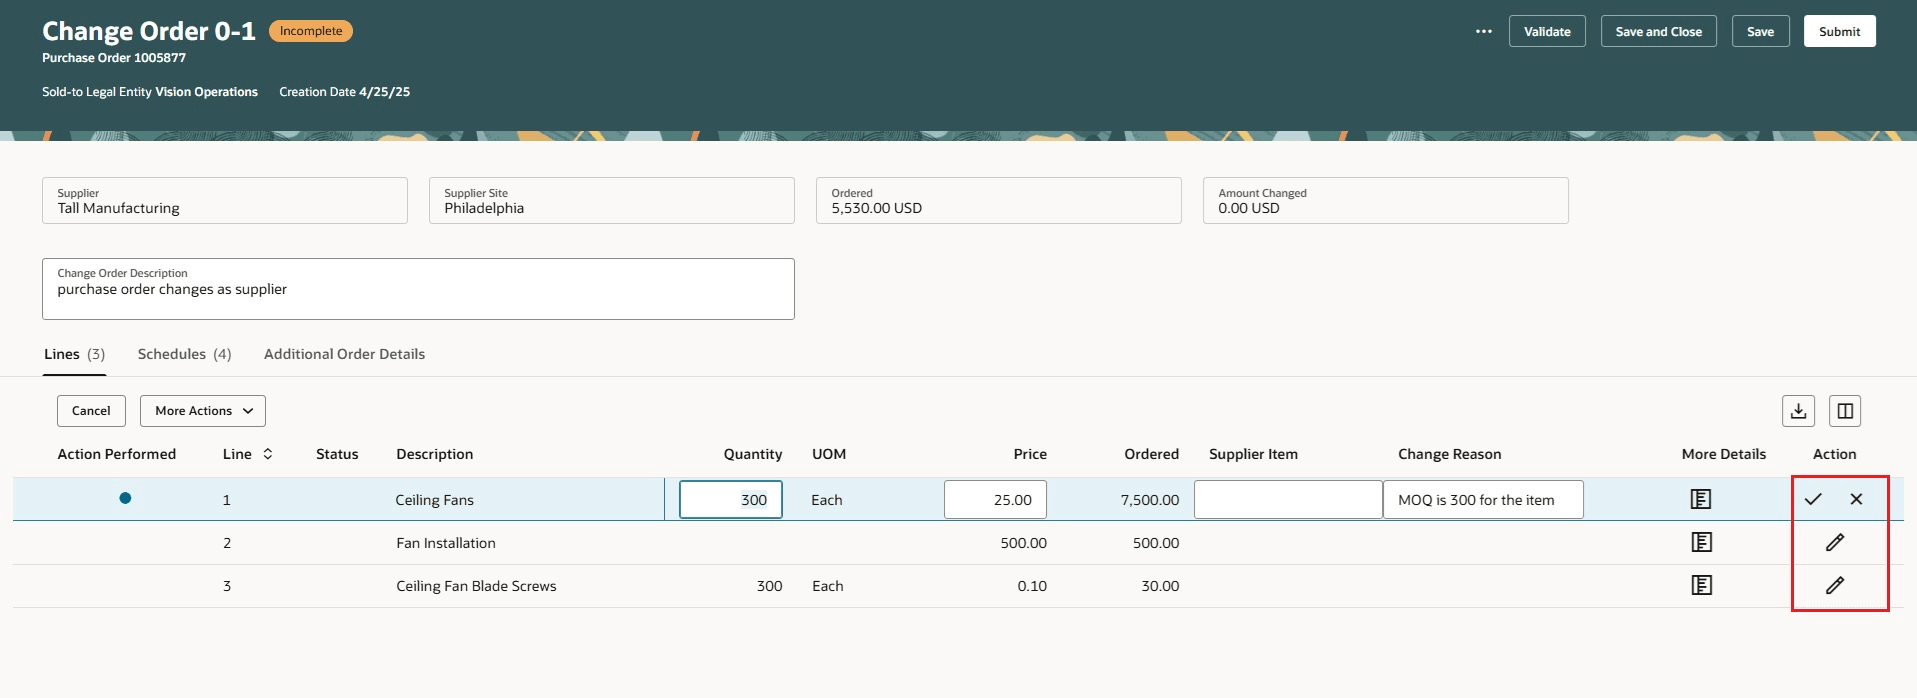Click the Supplier Item column header
This screenshot has width=1917, height=698.
1253,454
